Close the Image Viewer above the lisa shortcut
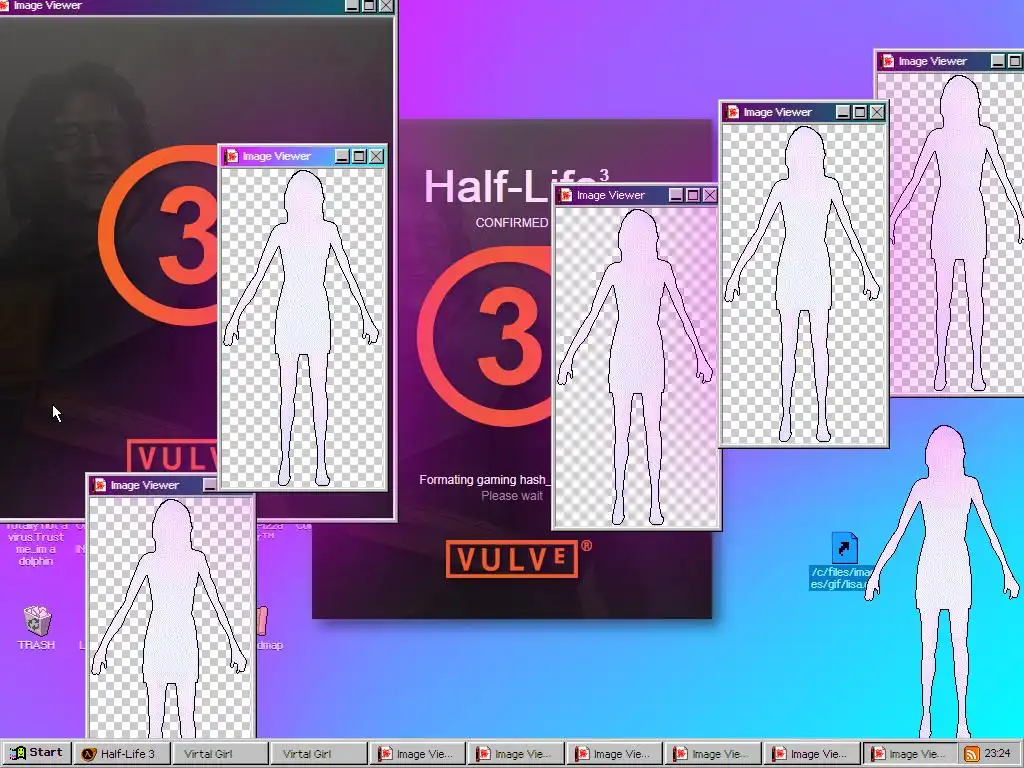The width and height of the screenshot is (1024, 768). click(x=877, y=112)
